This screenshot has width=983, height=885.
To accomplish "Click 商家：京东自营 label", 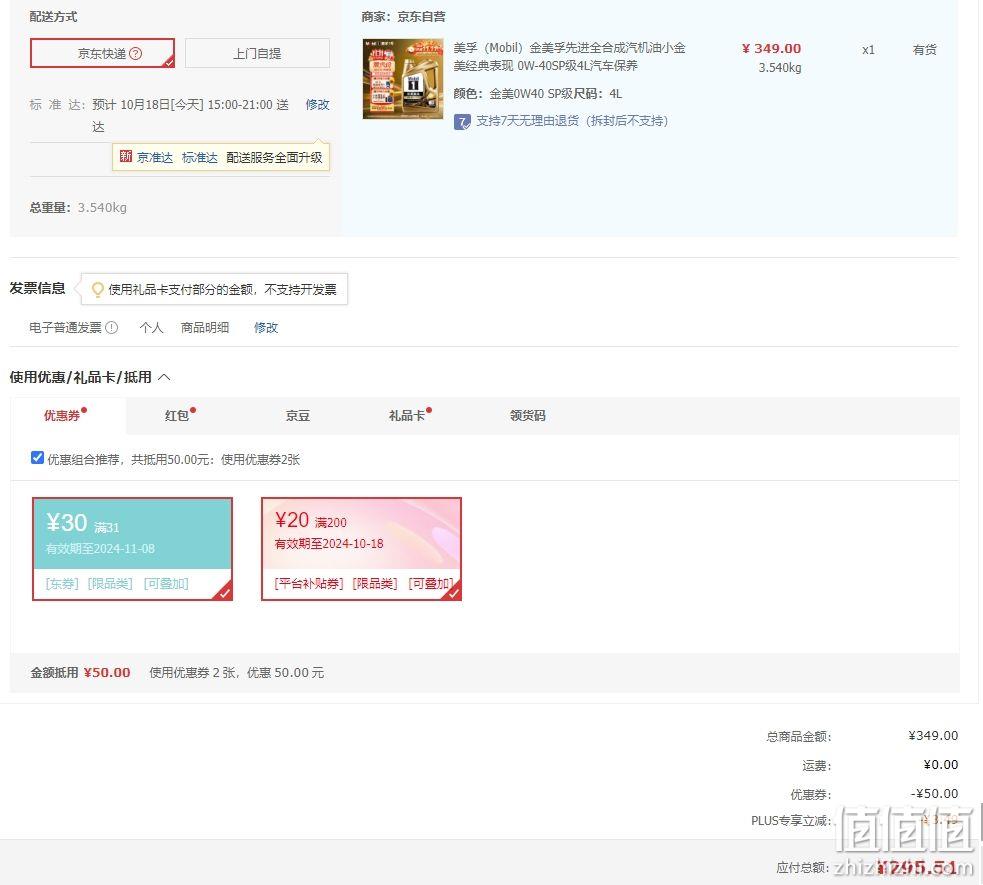I will click(403, 17).
